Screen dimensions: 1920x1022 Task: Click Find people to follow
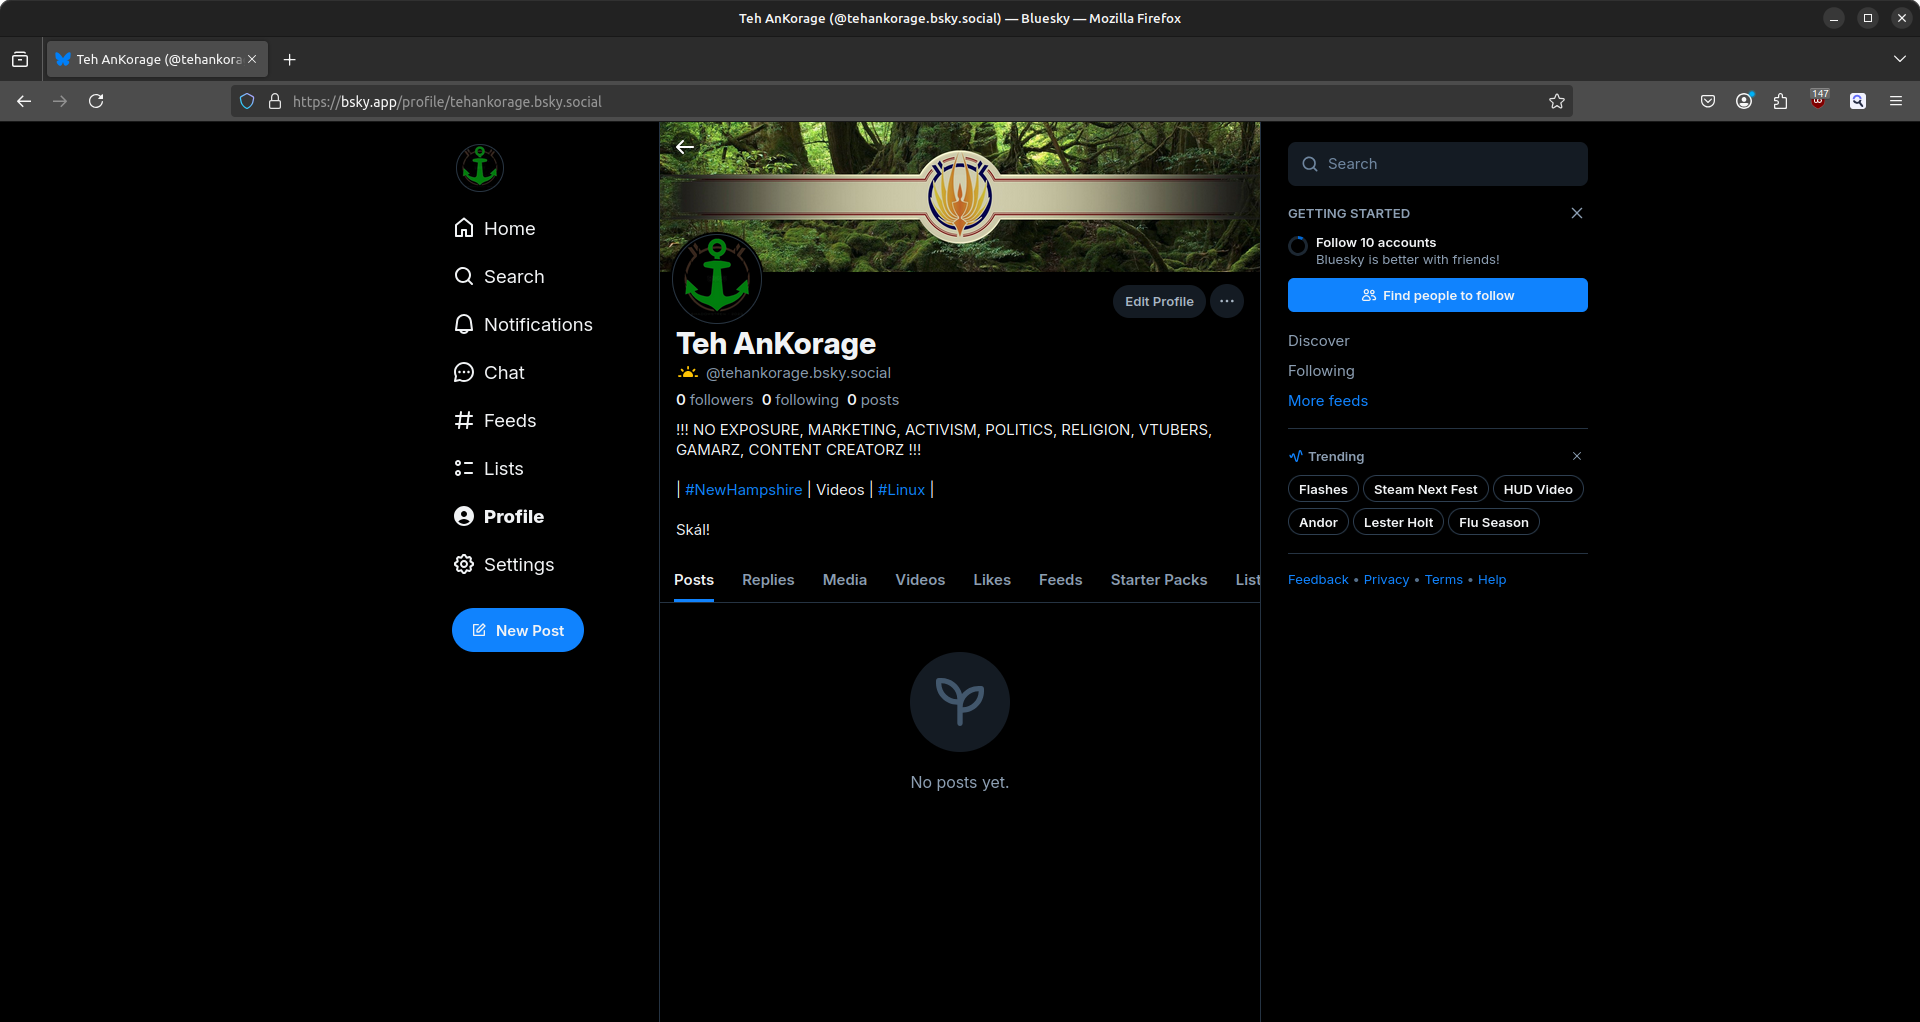click(x=1438, y=295)
